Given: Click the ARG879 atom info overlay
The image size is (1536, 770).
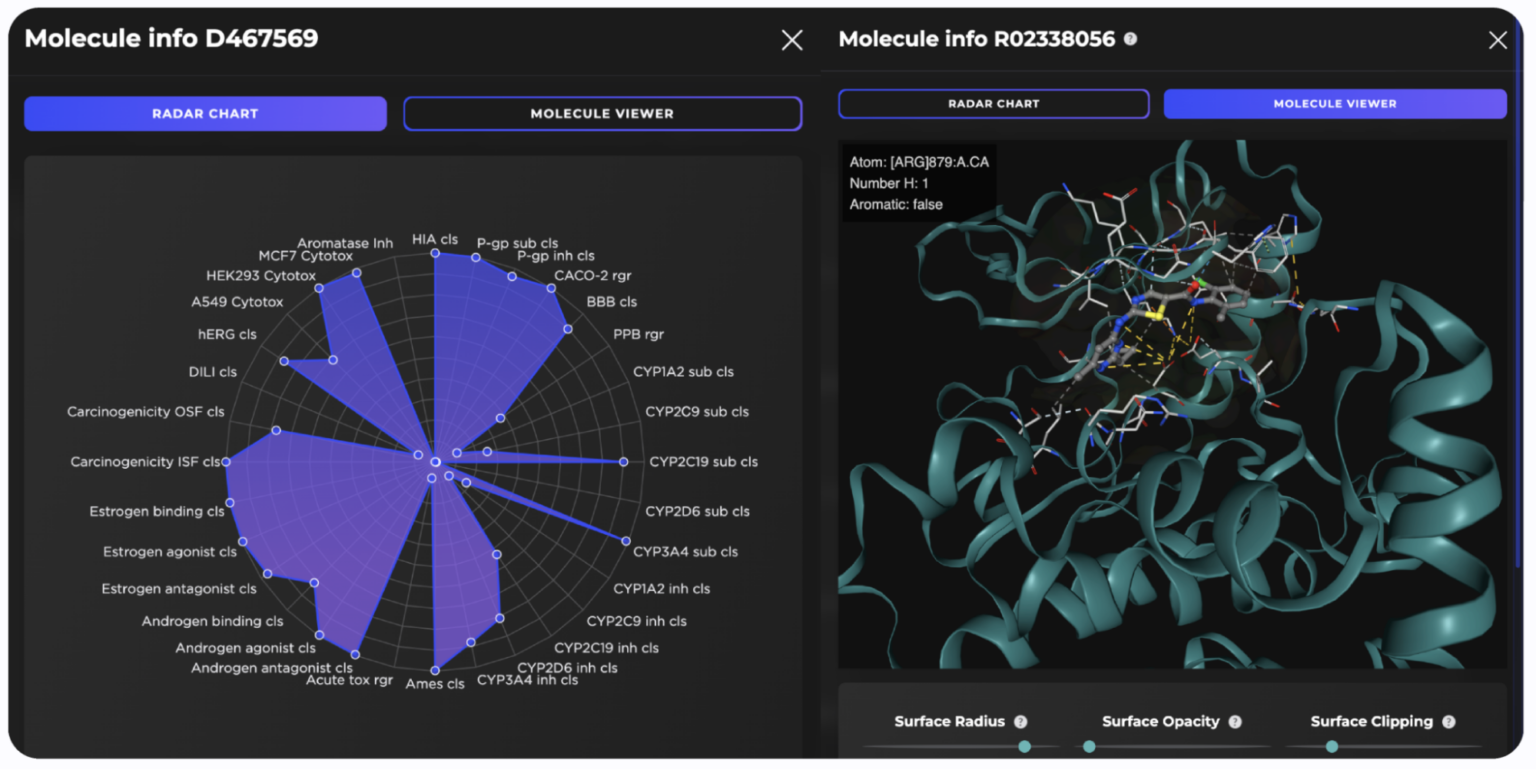Looking at the screenshot, I should click(921, 184).
